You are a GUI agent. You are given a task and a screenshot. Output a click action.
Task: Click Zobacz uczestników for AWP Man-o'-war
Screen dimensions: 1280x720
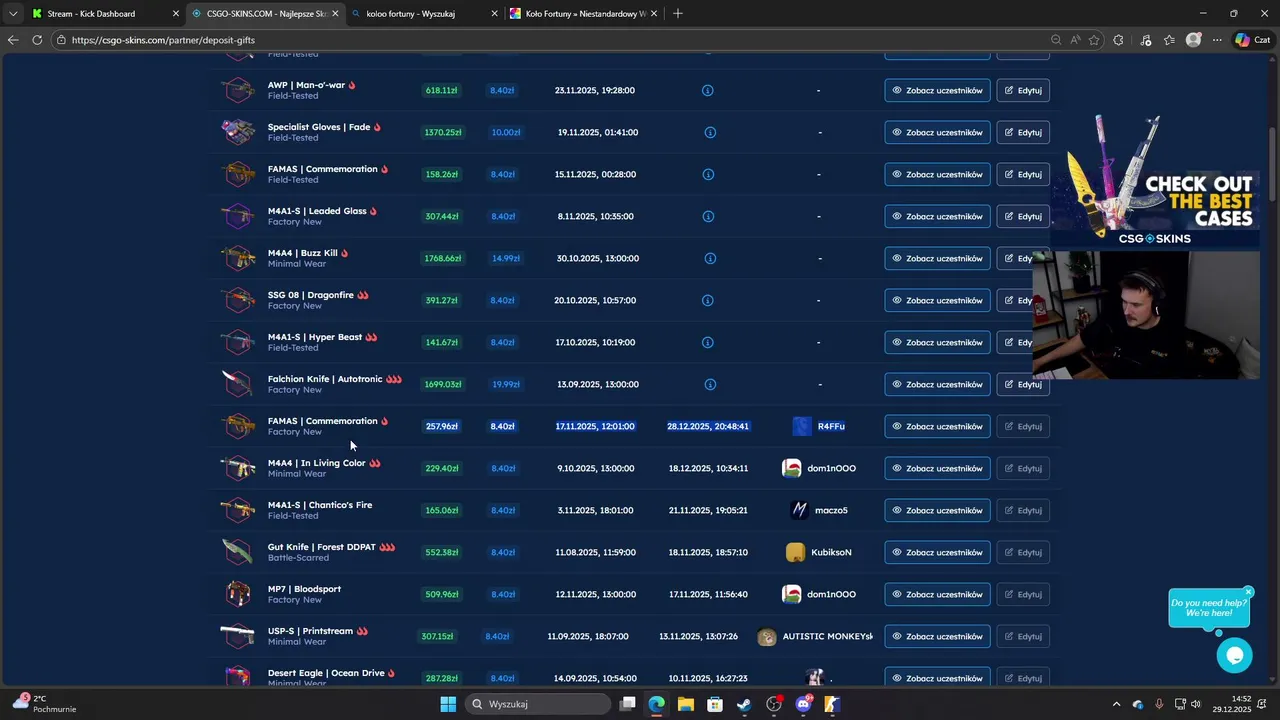pyautogui.click(x=937, y=90)
